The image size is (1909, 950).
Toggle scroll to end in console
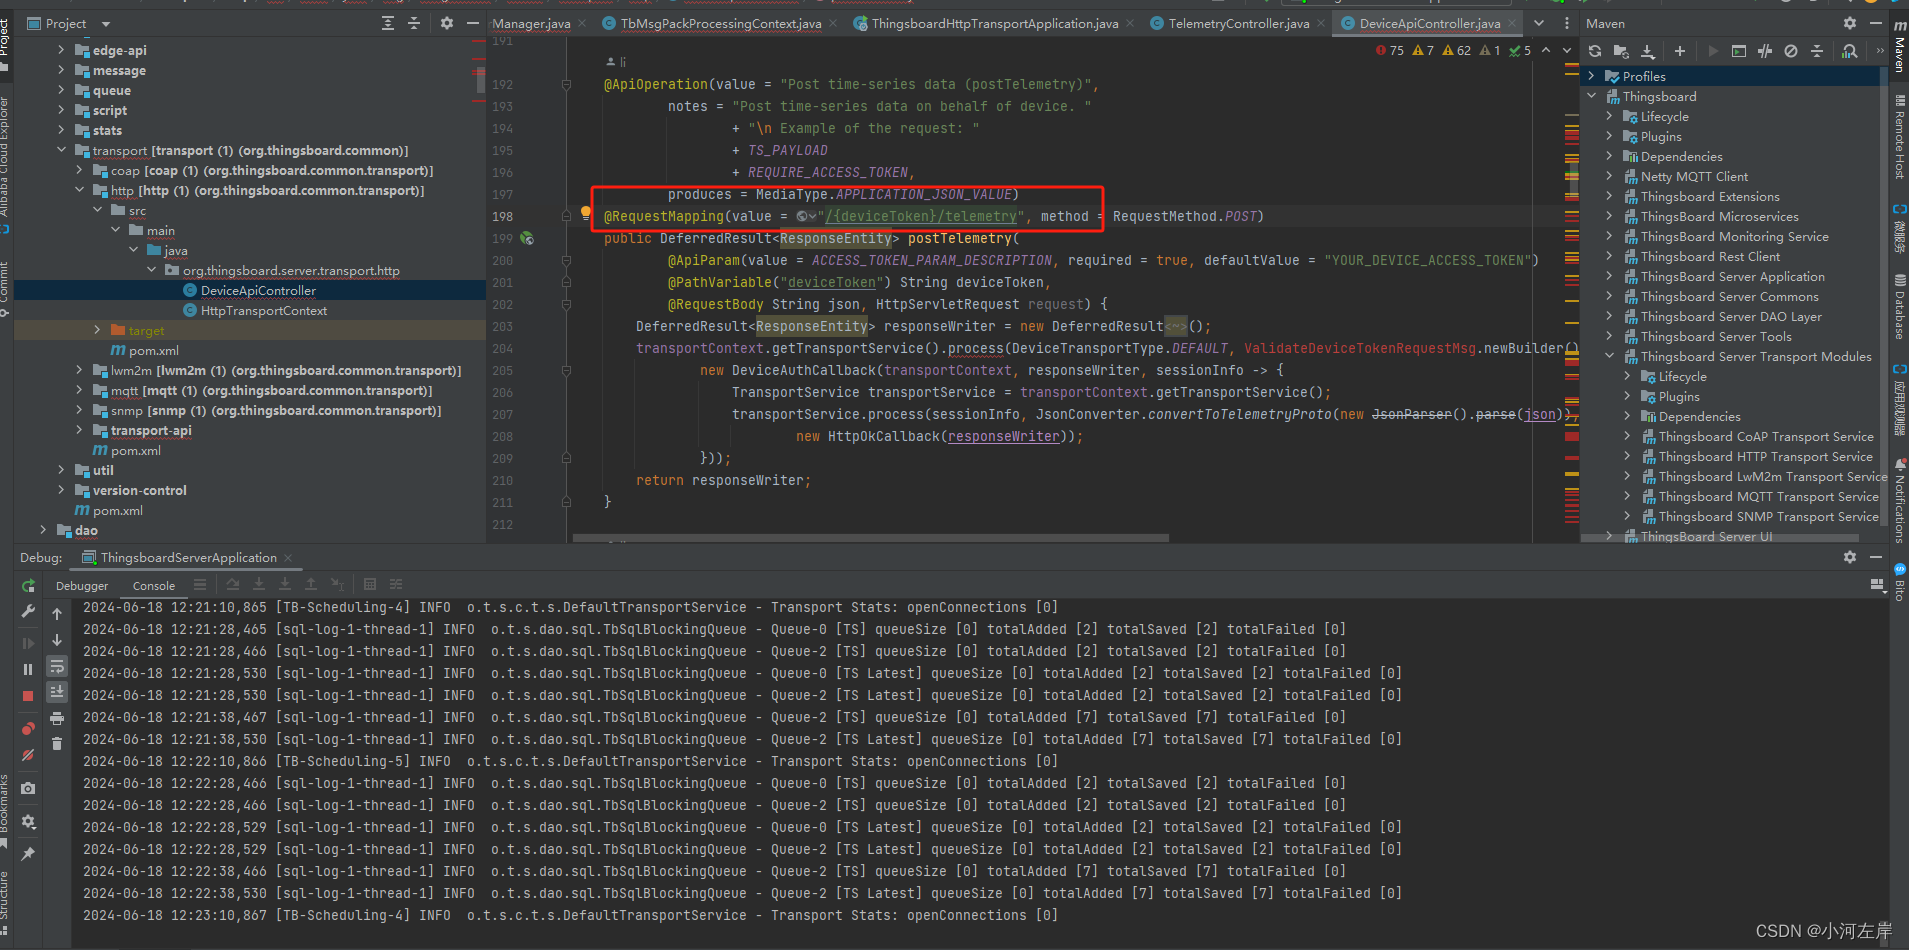point(57,692)
